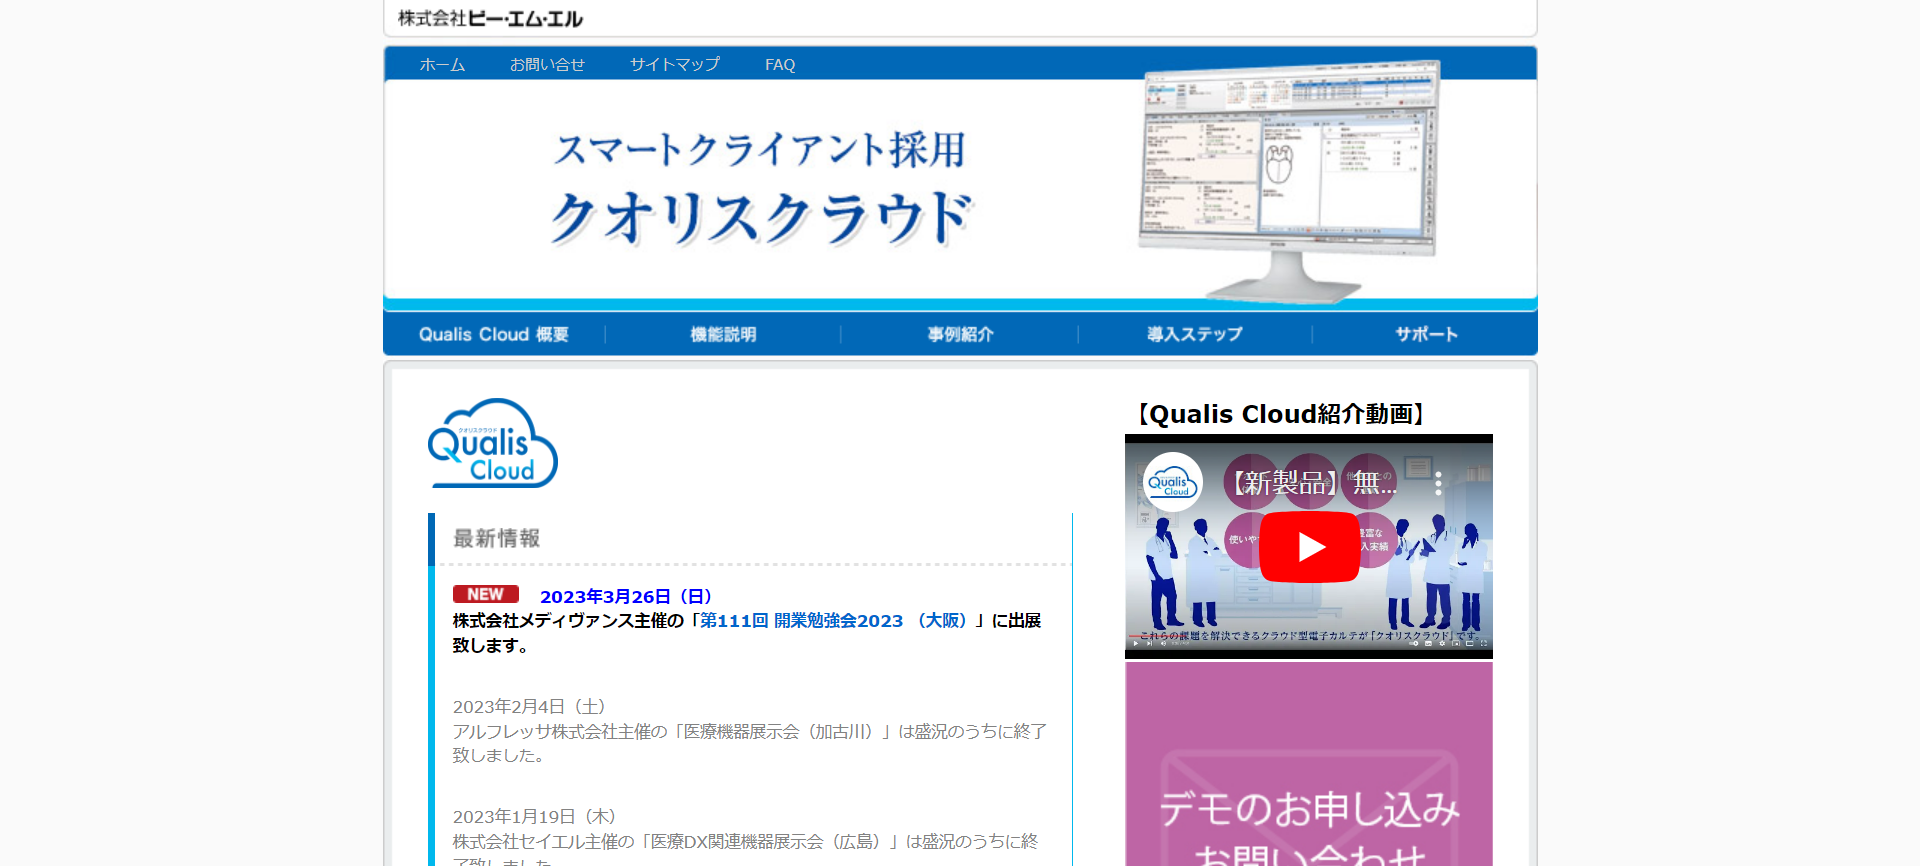Click the Qualis Cloud logo above 最新情報
The width and height of the screenshot is (1920, 866).
tap(492, 444)
